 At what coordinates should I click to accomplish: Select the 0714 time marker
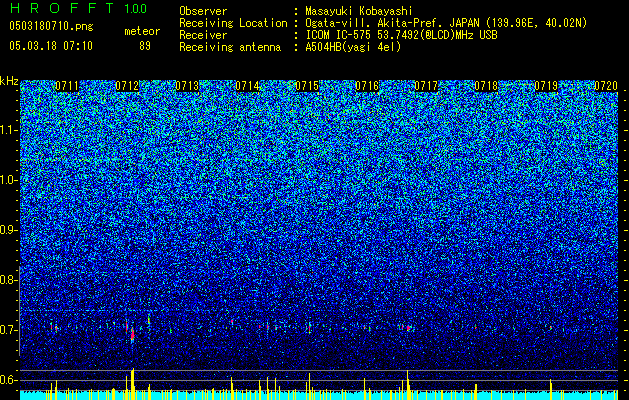[247, 86]
